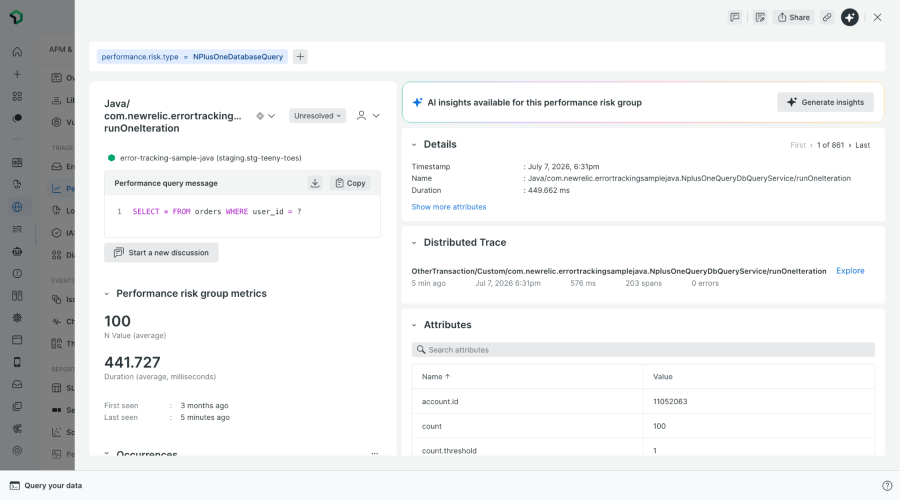This screenshot has height=500, width=900.
Task: Click the count attribute row name
Action: click(x=432, y=426)
